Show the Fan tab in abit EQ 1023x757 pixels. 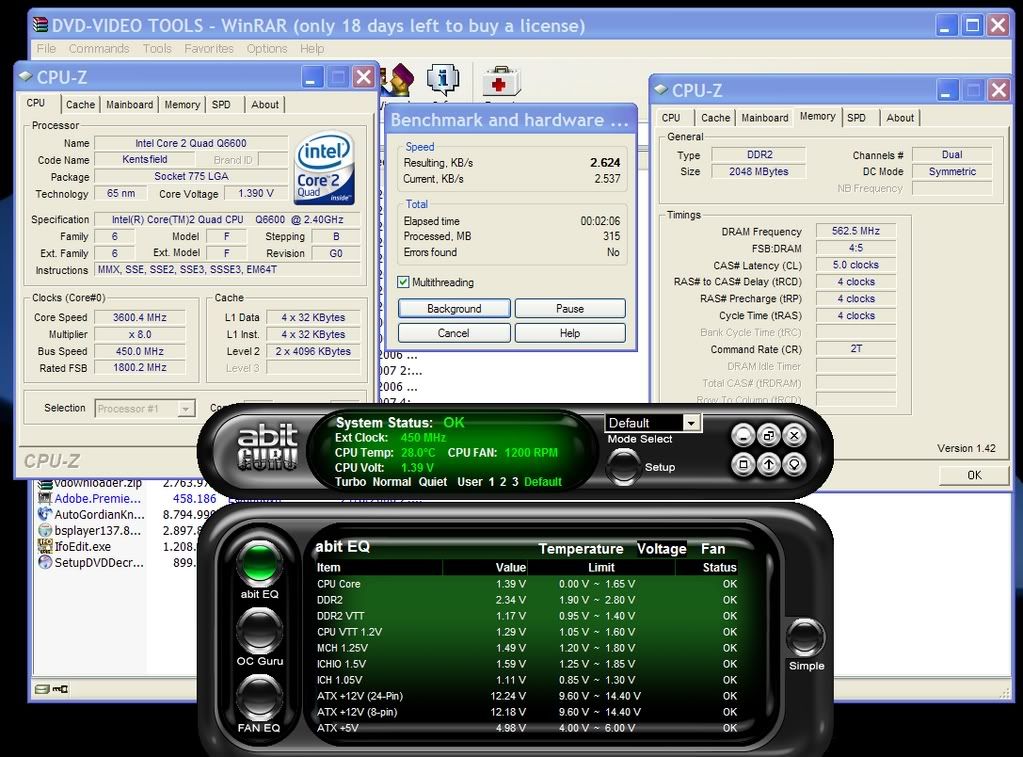coord(713,549)
